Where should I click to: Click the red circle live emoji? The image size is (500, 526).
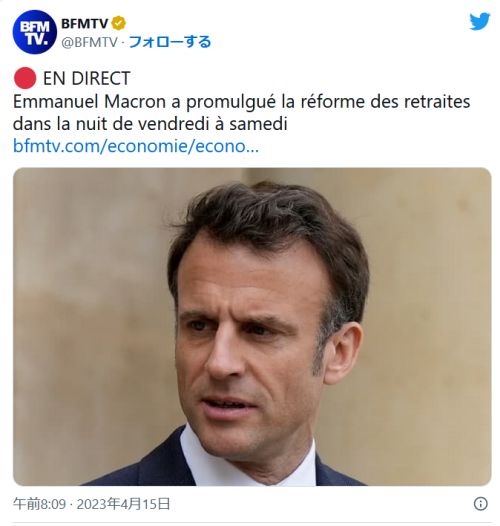(25, 78)
